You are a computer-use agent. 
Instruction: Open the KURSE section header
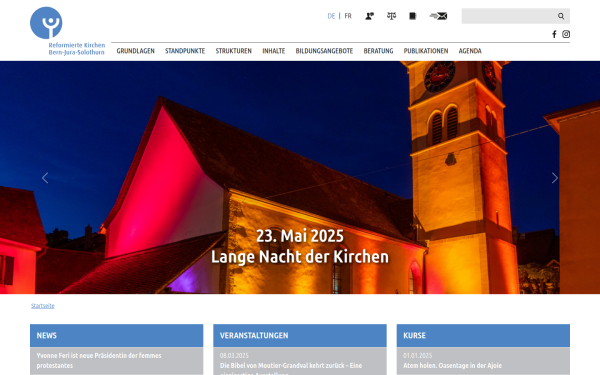483,336
